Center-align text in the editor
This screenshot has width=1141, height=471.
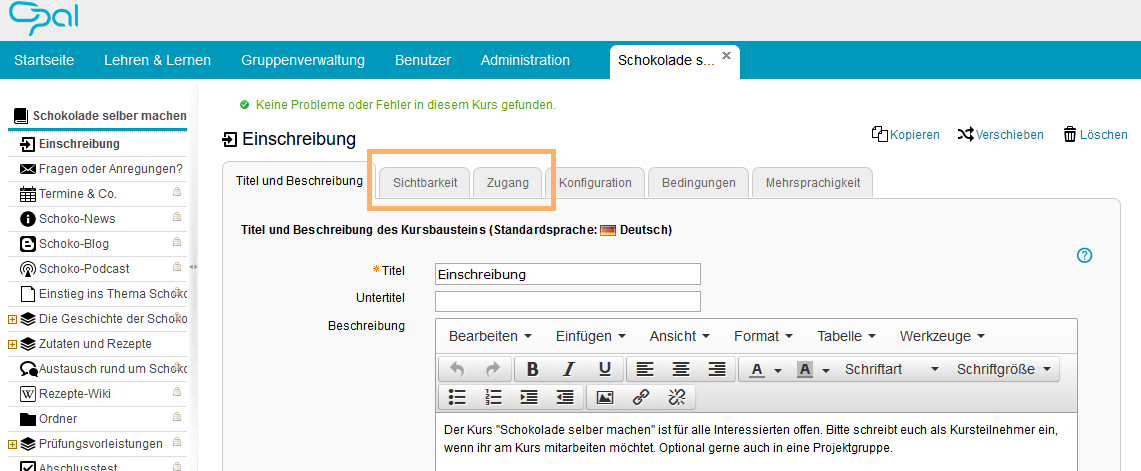pyautogui.click(x=681, y=369)
